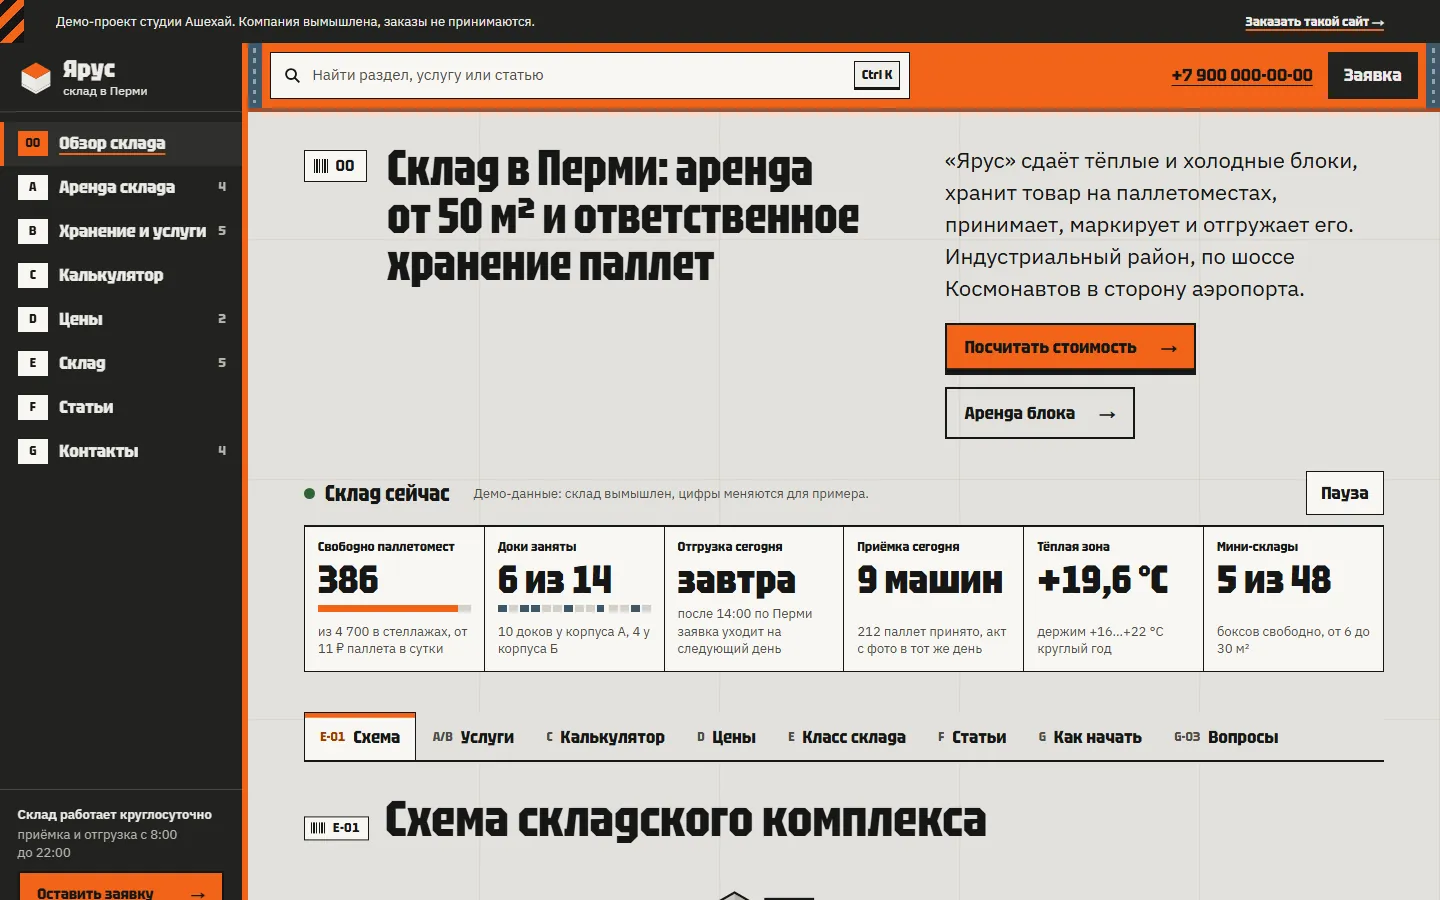Open the Класс склада tab
The image size is (1440, 900).
(x=847, y=737)
